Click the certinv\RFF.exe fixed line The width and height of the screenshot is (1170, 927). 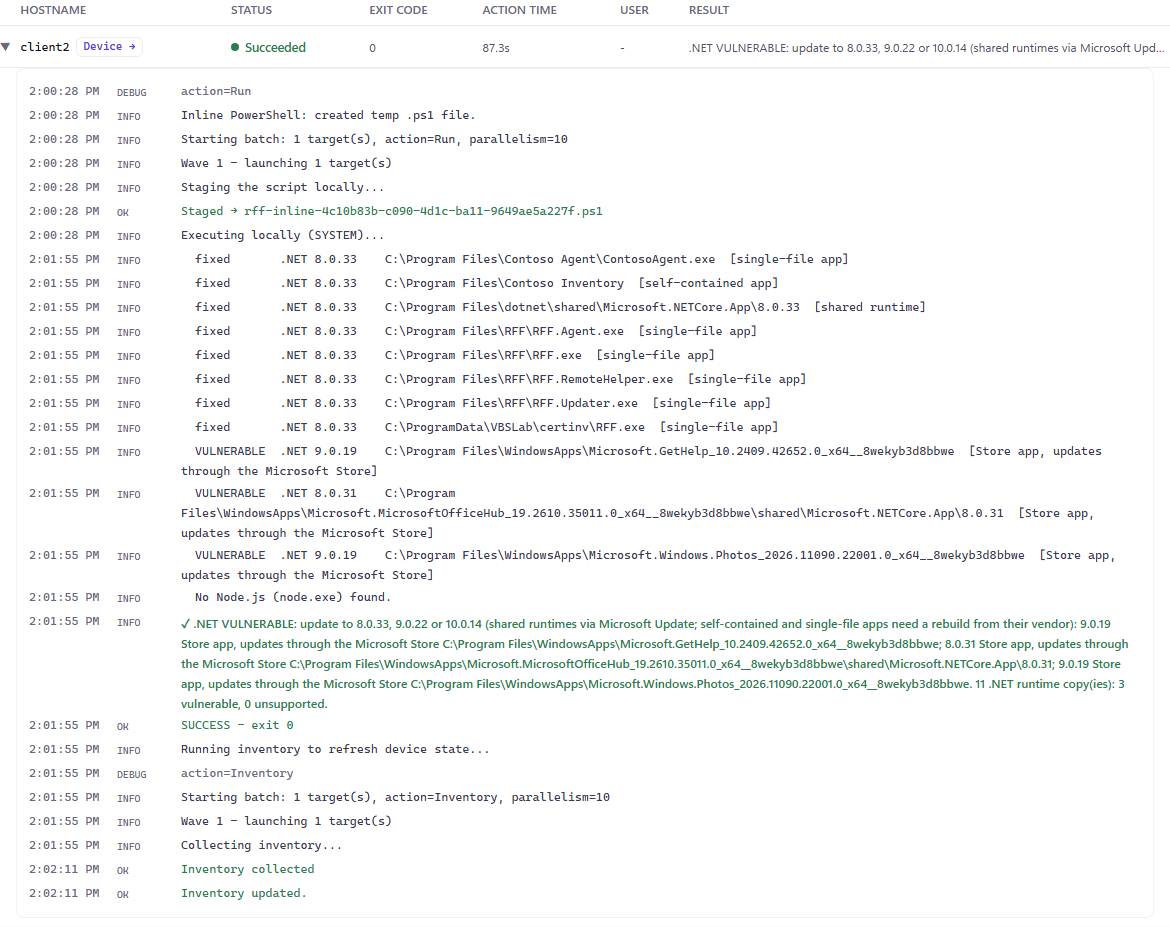486,427
